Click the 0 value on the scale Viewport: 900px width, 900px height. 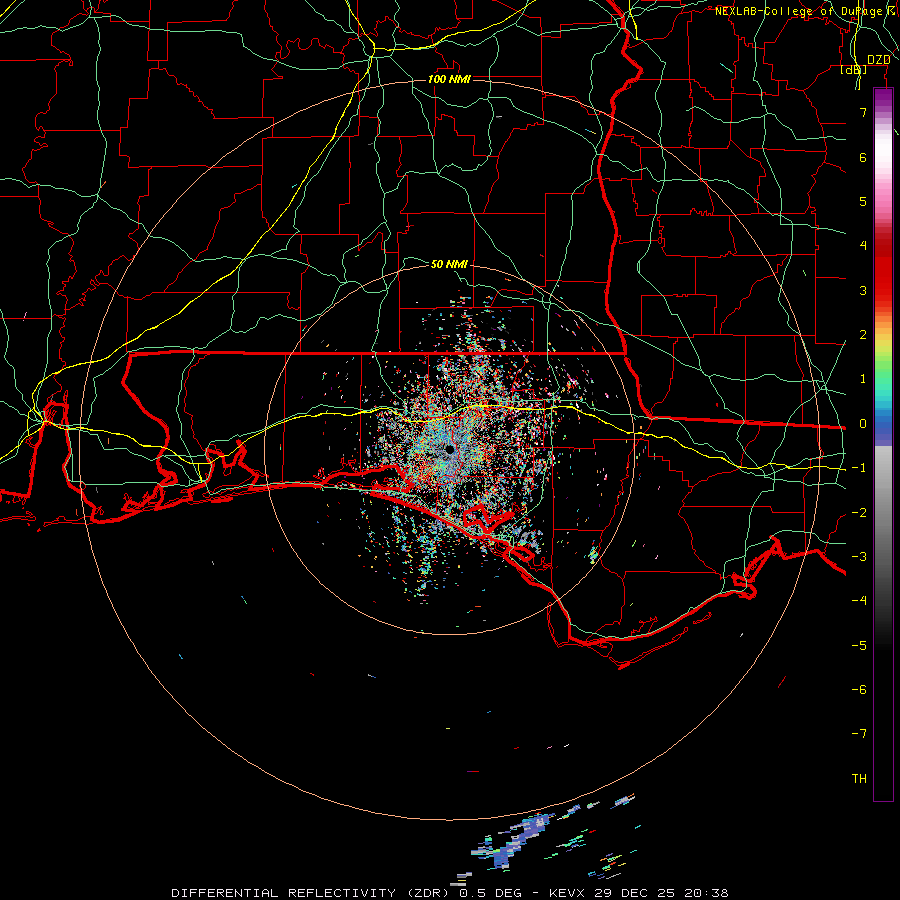point(863,424)
